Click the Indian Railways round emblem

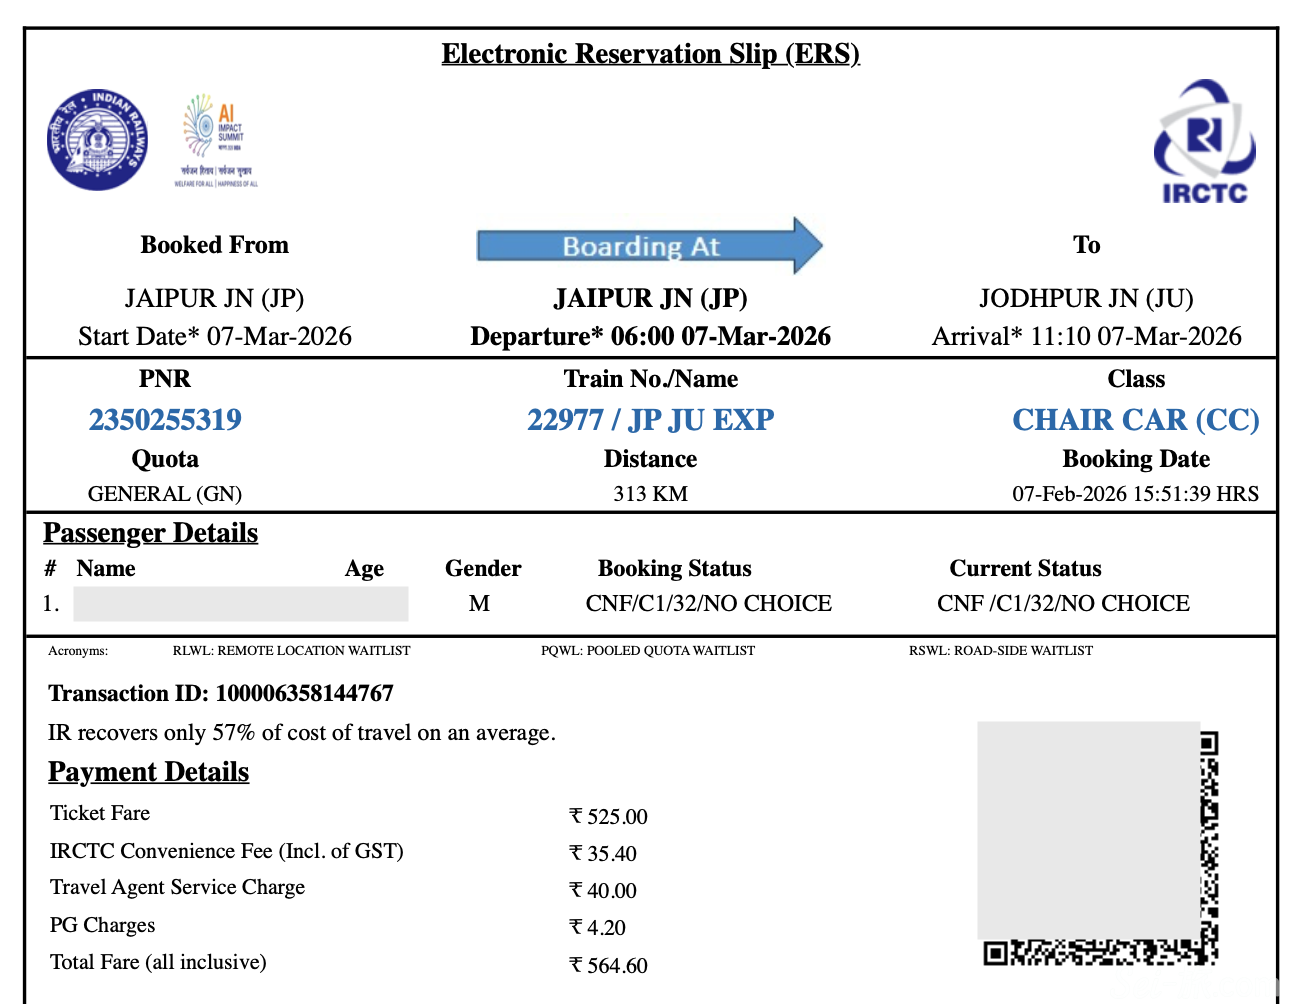tap(97, 140)
